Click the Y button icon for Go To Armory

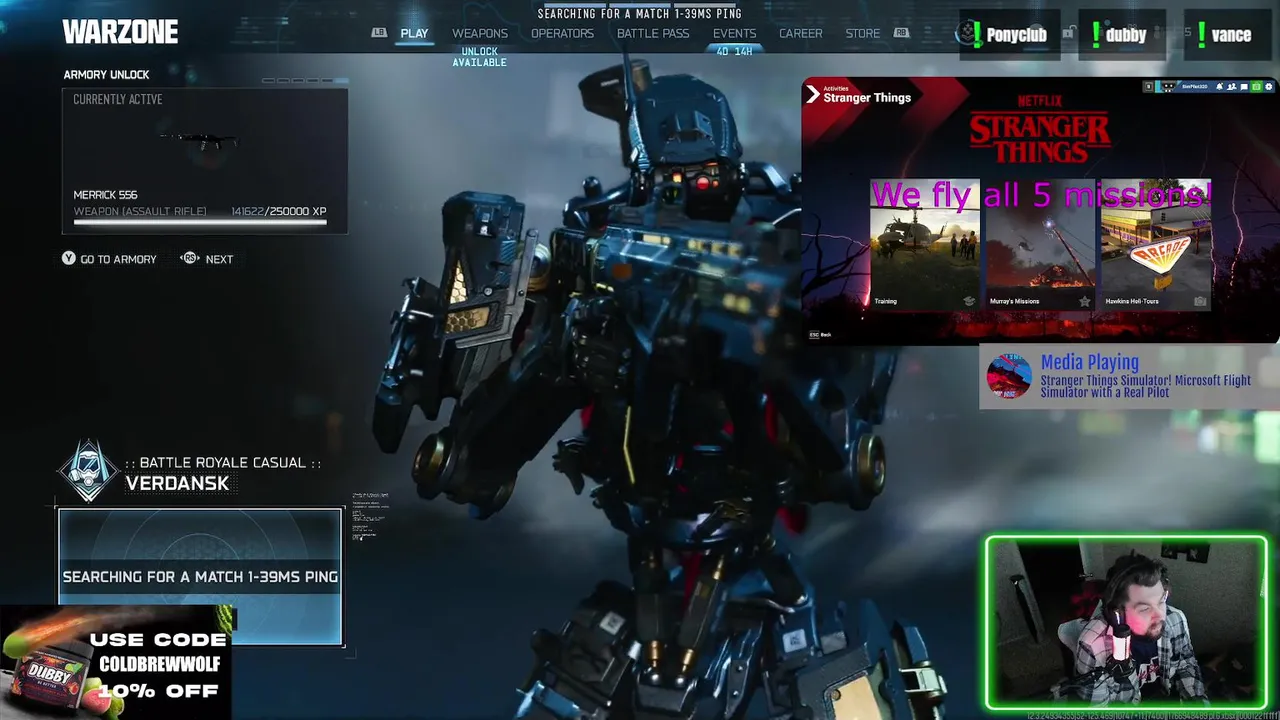tap(68, 258)
